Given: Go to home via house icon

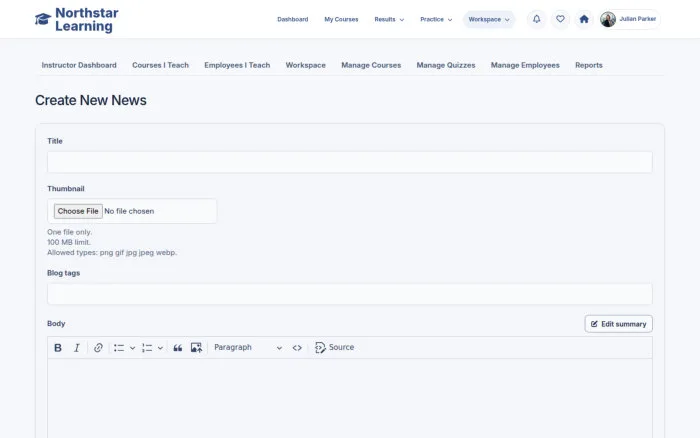Looking at the screenshot, I should [584, 19].
